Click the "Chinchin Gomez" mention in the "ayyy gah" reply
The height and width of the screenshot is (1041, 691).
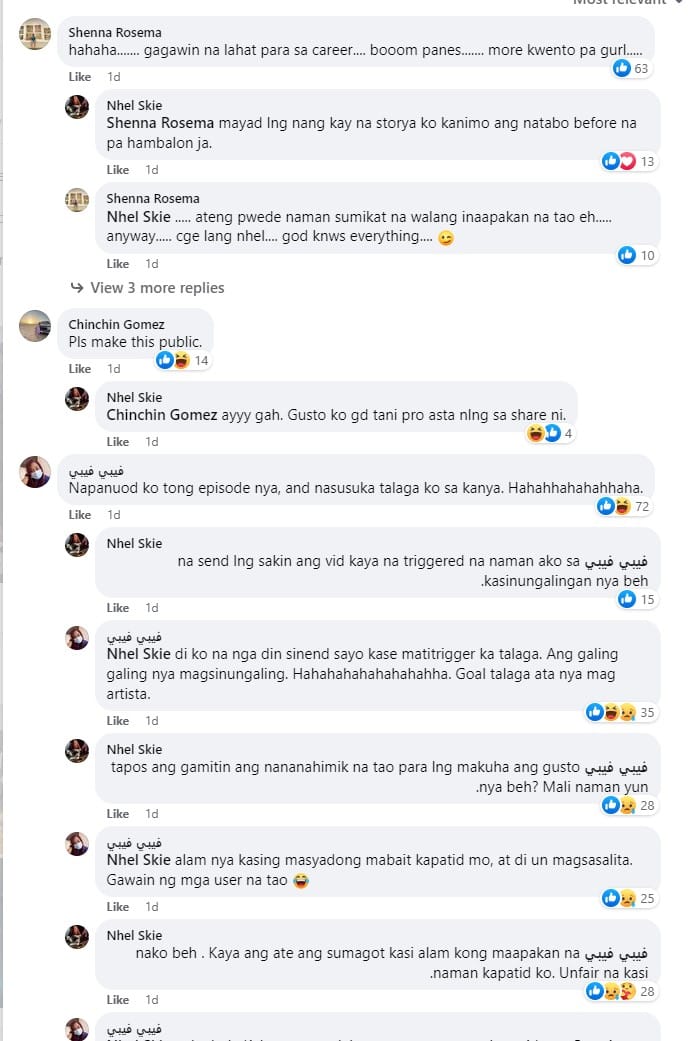click(x=161, y=415)
